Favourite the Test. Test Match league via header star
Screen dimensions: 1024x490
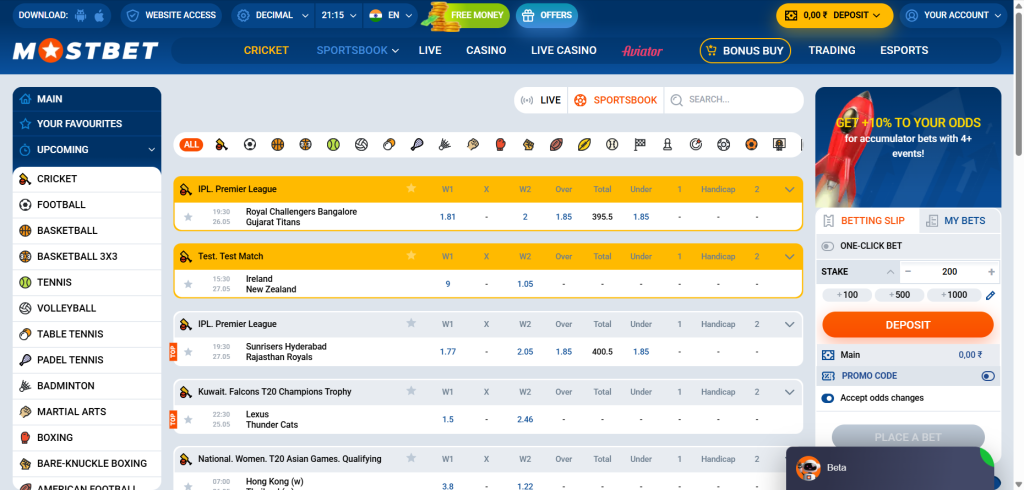pyautogui.click(x=411, y=255)
